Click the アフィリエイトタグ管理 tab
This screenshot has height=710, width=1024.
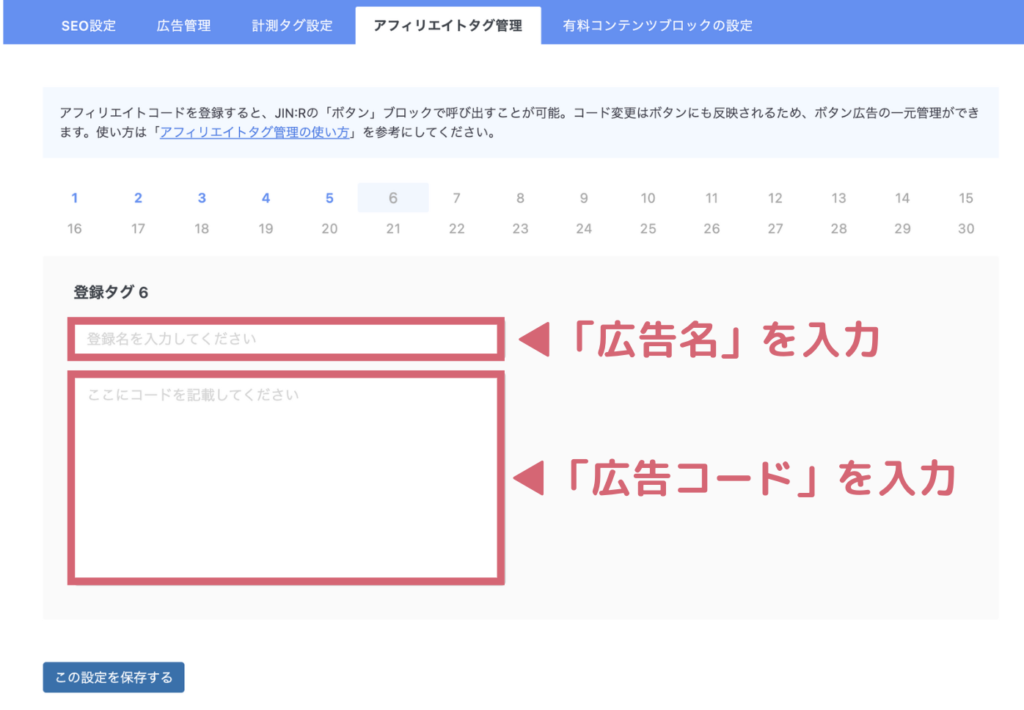(447, 26)
